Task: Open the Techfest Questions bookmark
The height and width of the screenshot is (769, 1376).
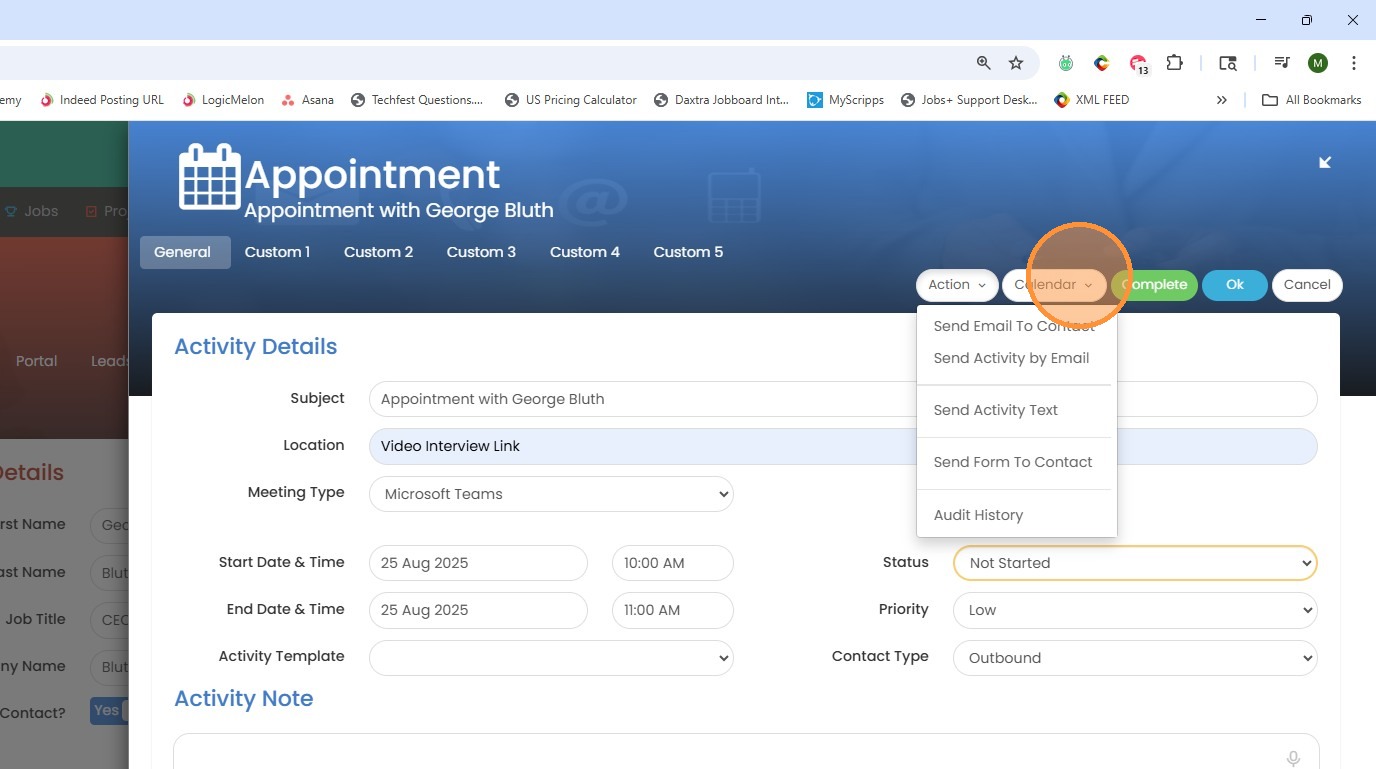Action: (417, 100)
